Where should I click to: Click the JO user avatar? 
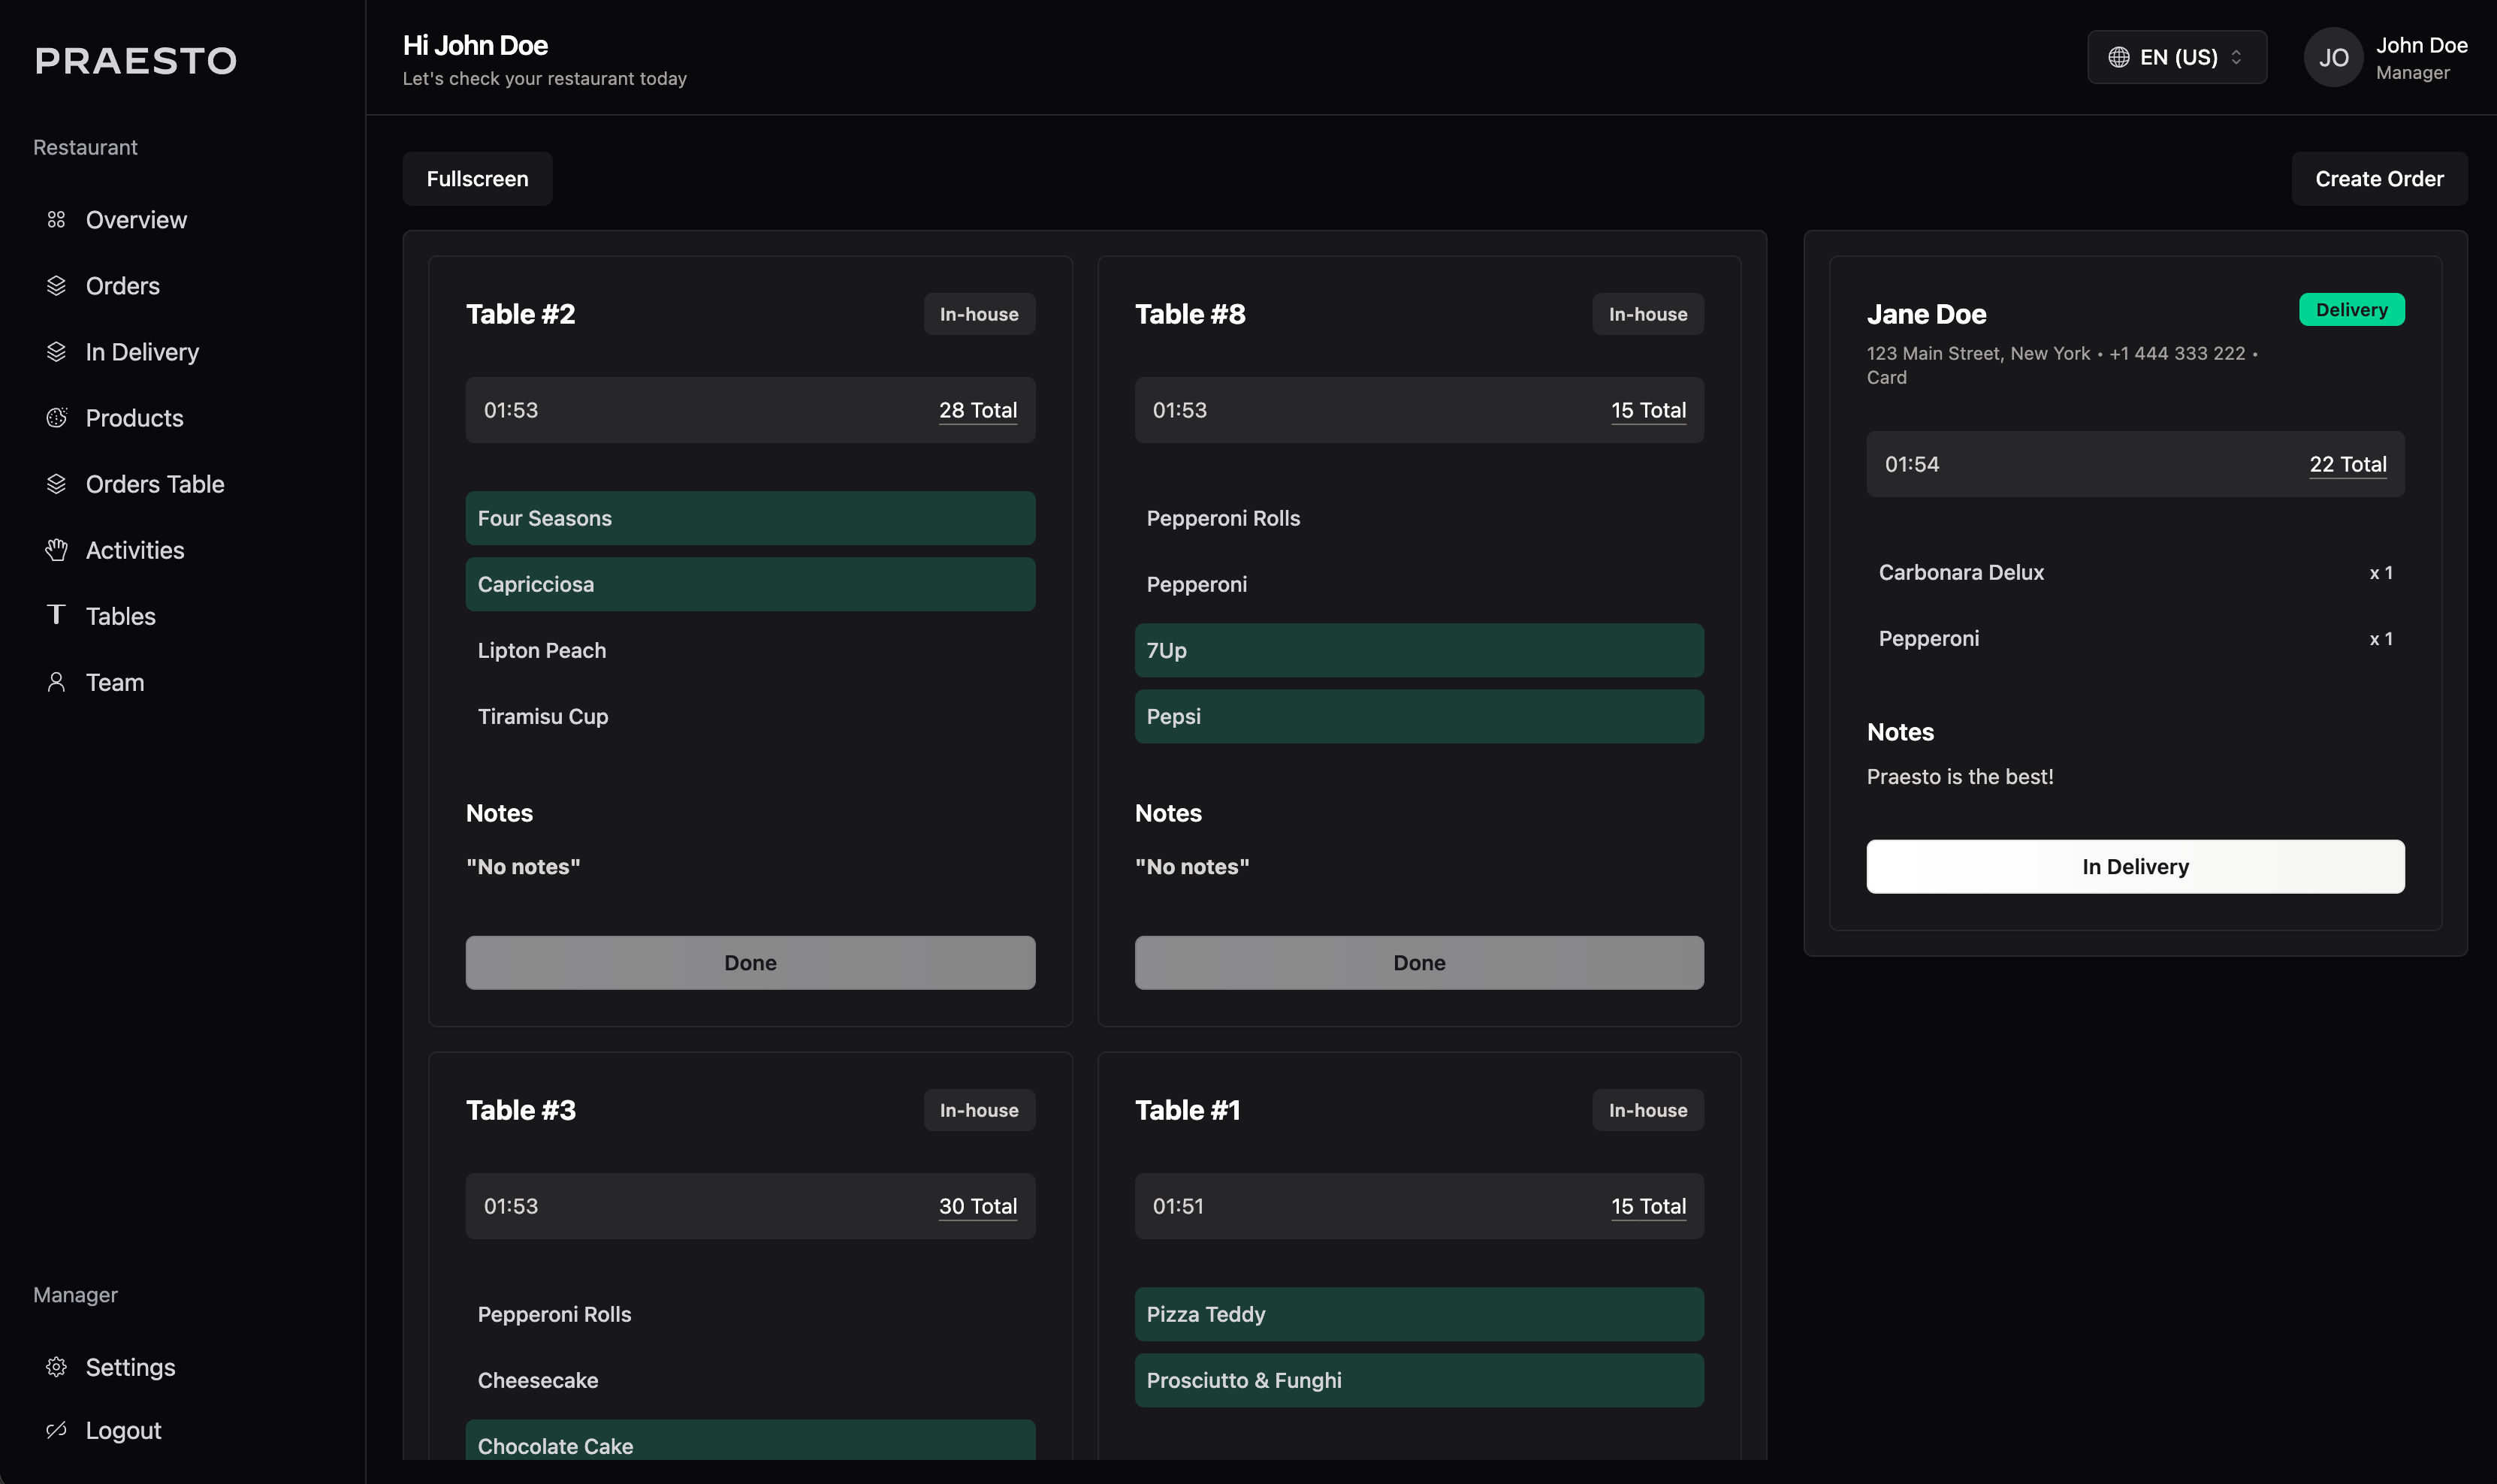coord(2332,57)
